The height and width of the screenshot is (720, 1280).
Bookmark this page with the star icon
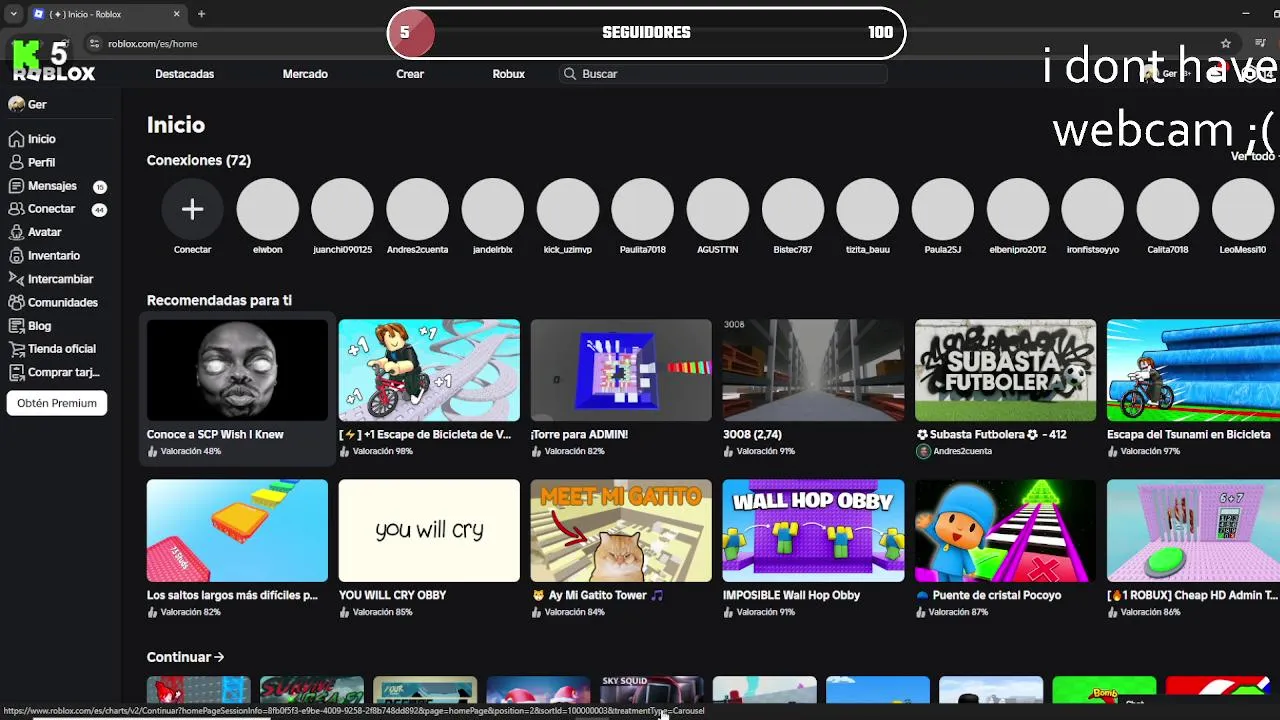[x=1226, y=44]
